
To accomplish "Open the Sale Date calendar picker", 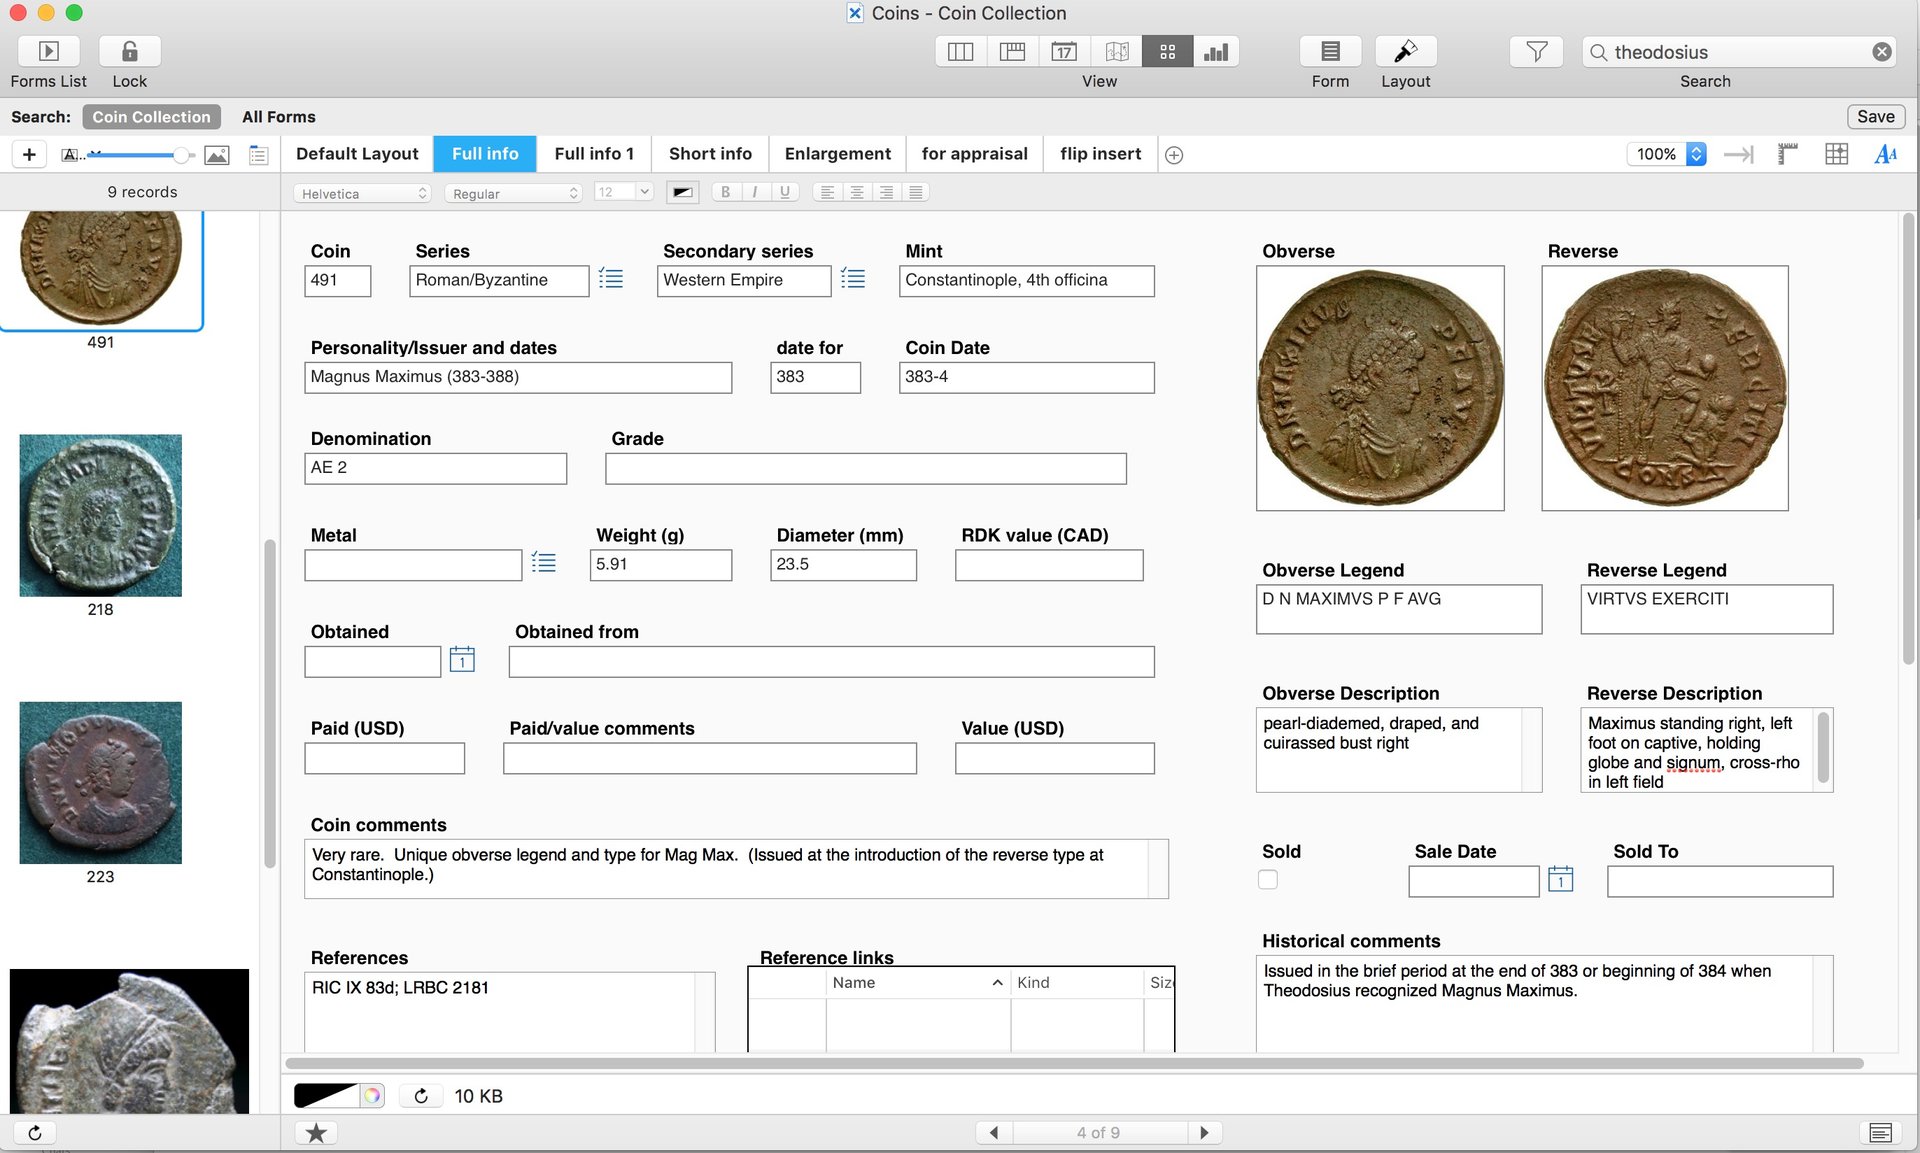I will tap(1560, 879).
